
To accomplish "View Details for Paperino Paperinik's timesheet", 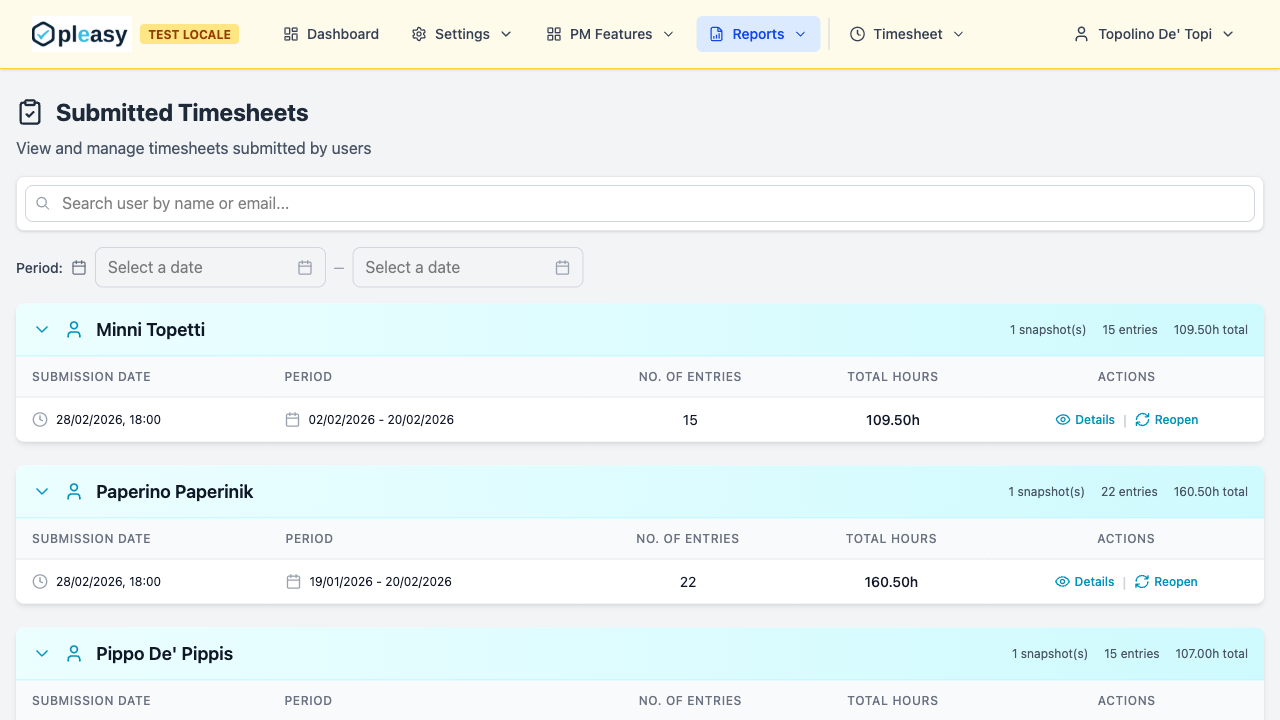I will 1085,582.
